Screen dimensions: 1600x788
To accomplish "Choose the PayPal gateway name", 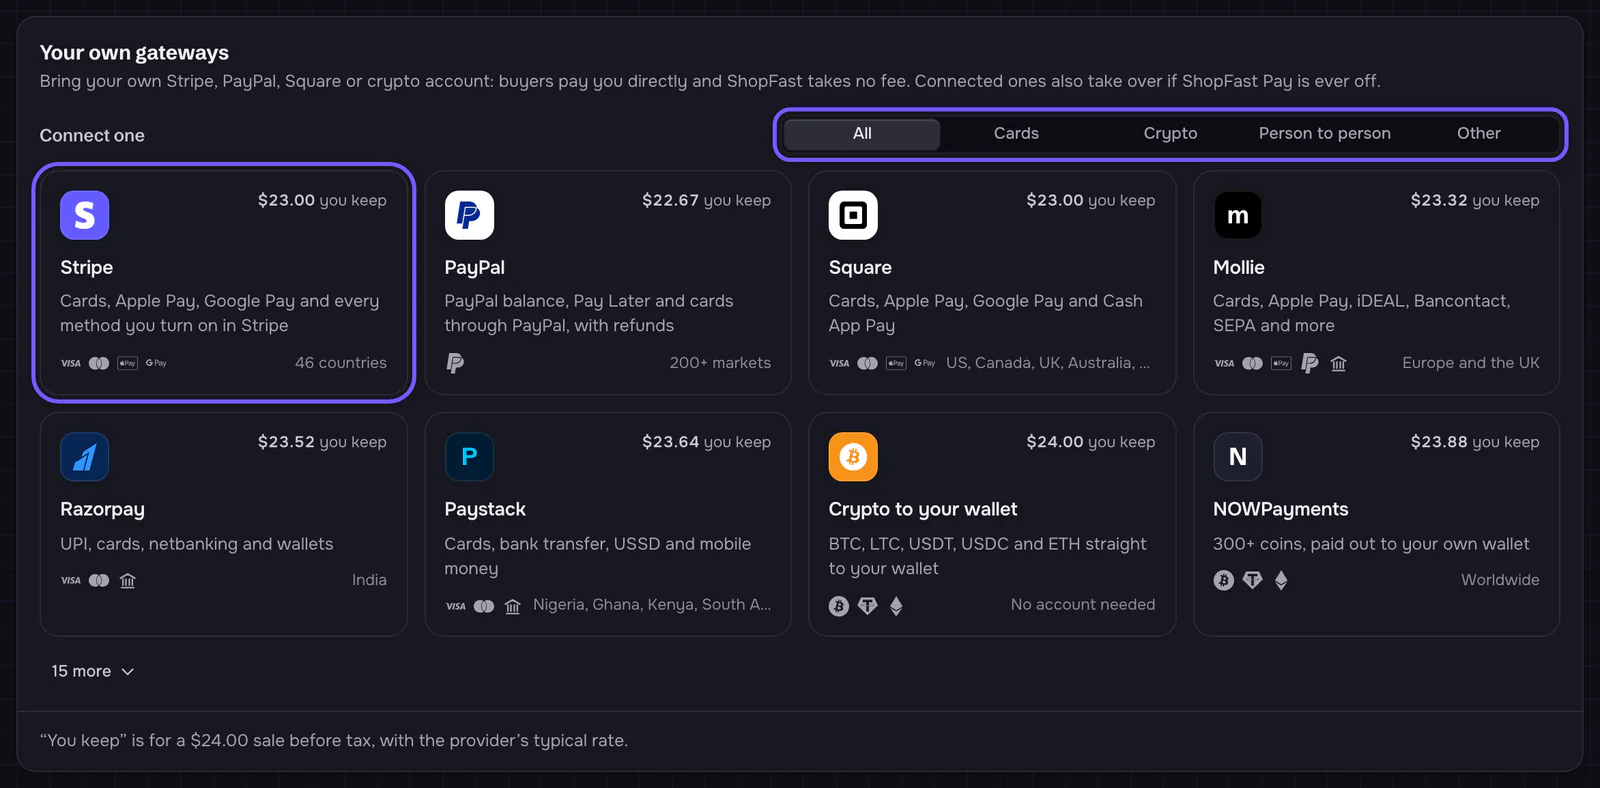I will pyautogui.click(x=474, y=268).
